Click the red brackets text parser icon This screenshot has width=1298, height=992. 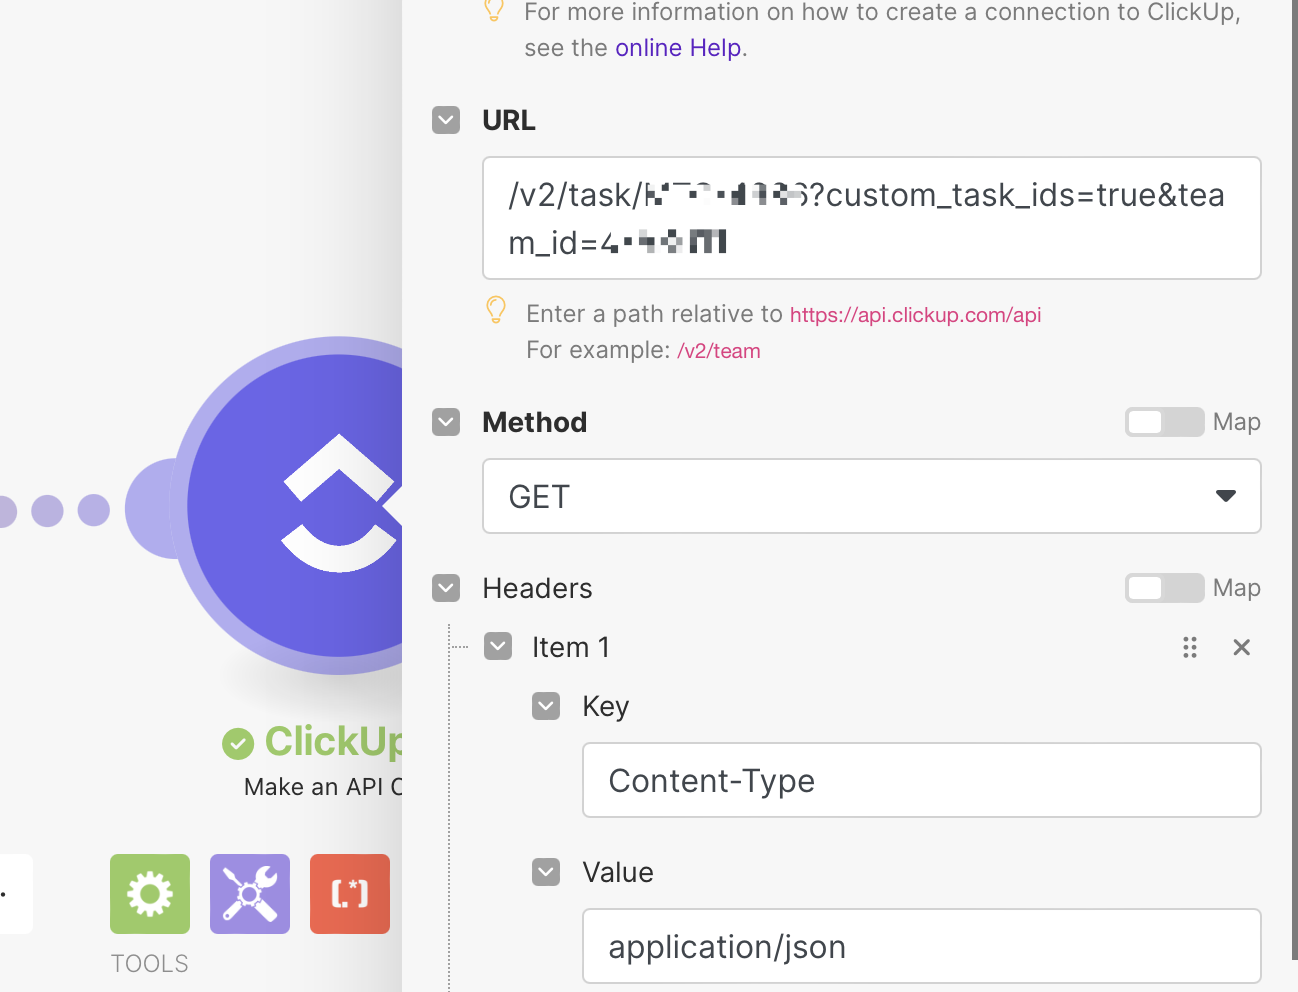(350, 894)
